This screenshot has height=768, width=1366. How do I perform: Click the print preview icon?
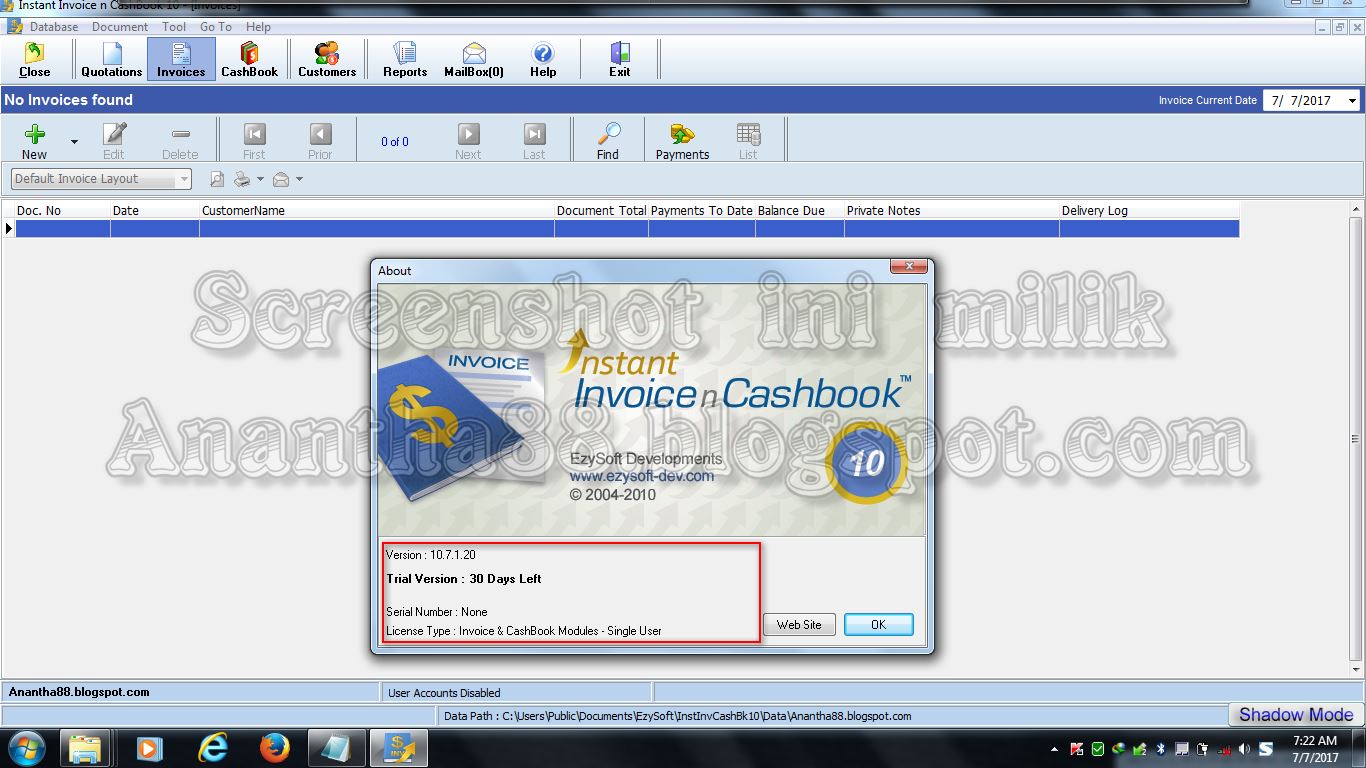(x=217, y=179)
